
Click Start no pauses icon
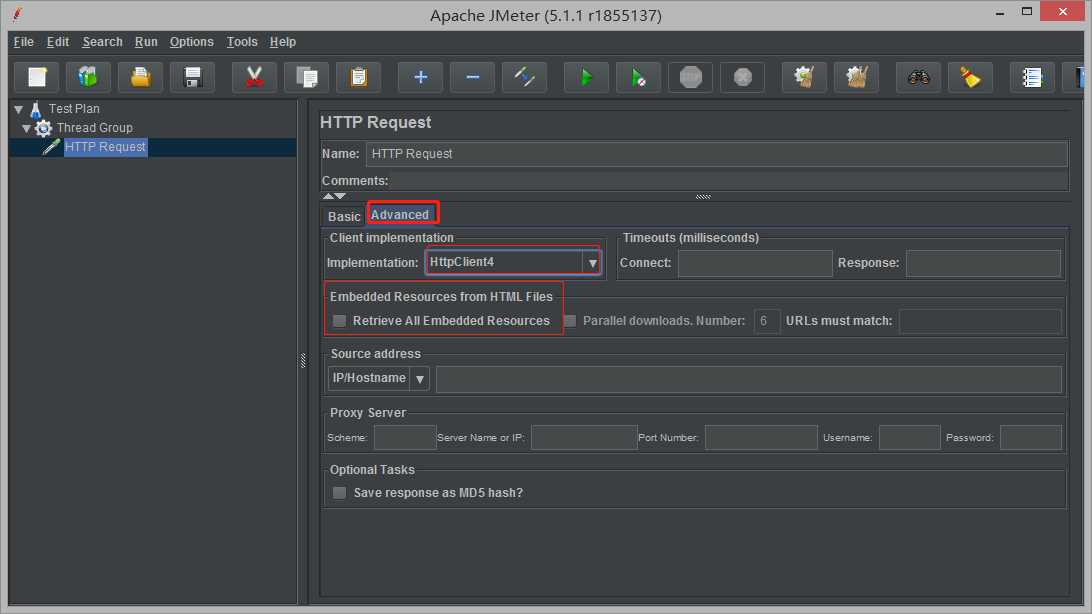[639, 77]
